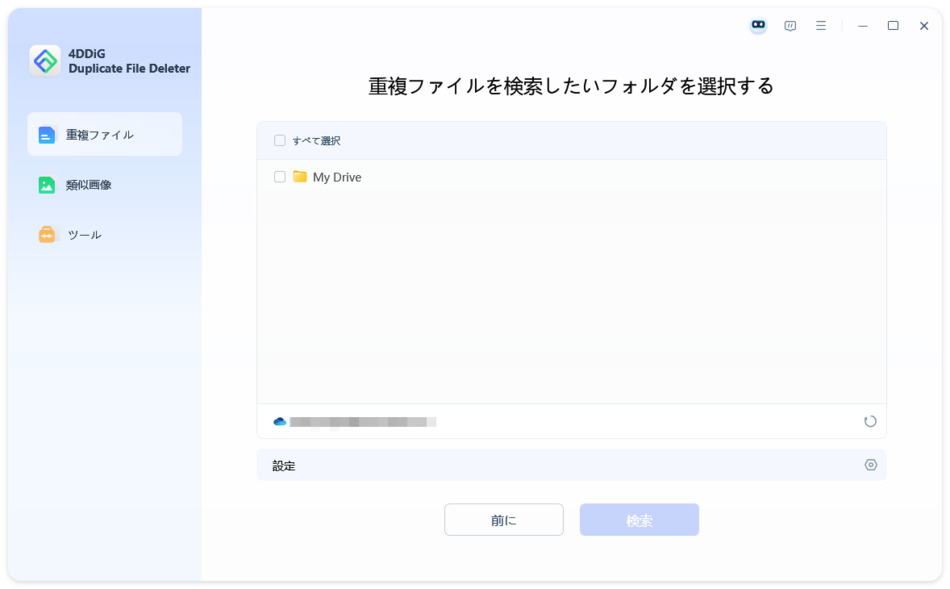
Task: Click the ツール toolbox icon in sidebar
Action: coord(47,235)
